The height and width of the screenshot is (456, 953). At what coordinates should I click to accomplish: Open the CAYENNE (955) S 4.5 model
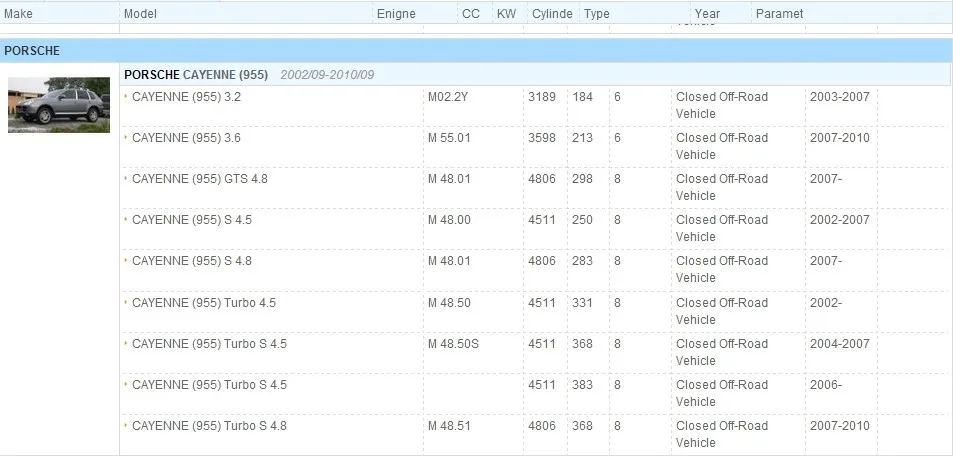(x=191, y=219)
